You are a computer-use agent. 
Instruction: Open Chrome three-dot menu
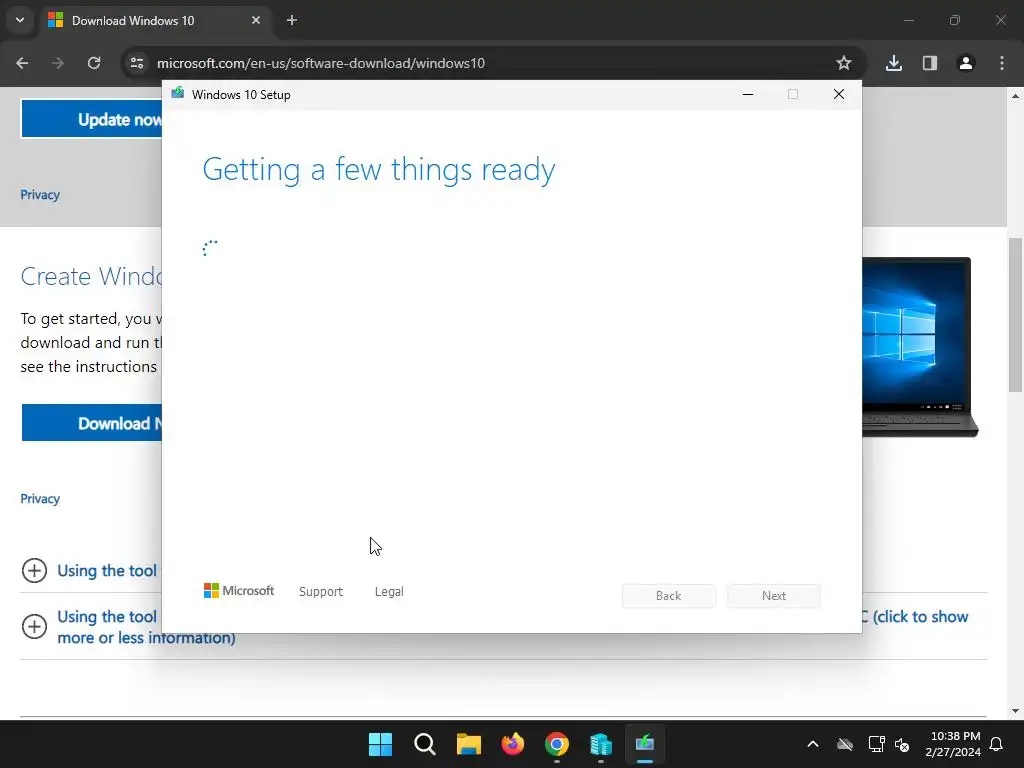[x=1002, y=63]
